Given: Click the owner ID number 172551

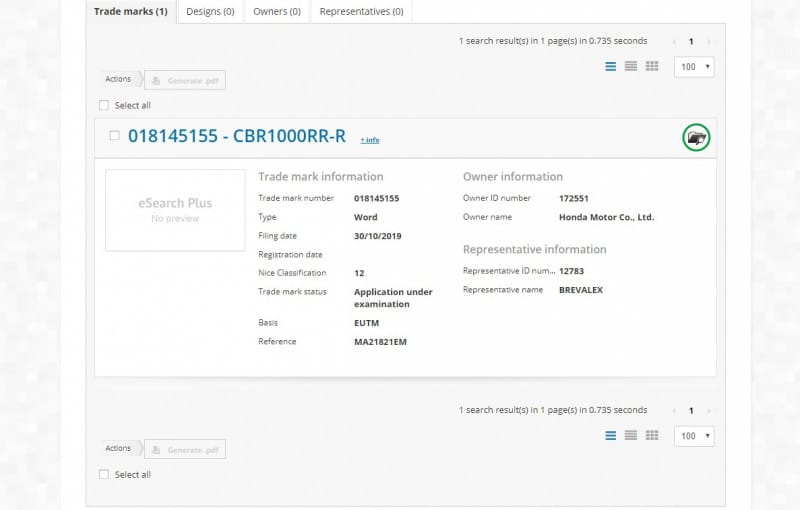Looking at the screenshot, I should pos(573,198).
